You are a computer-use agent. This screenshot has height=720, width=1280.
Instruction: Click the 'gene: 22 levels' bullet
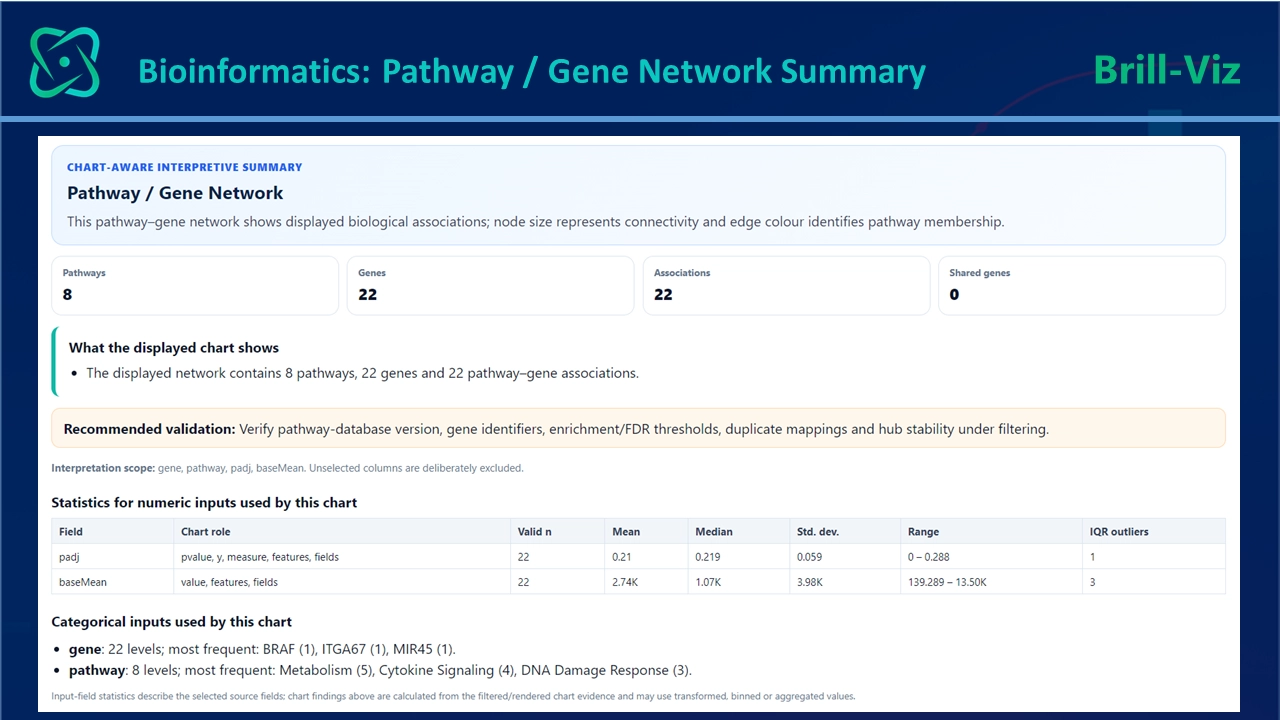(x=262, y=649)
